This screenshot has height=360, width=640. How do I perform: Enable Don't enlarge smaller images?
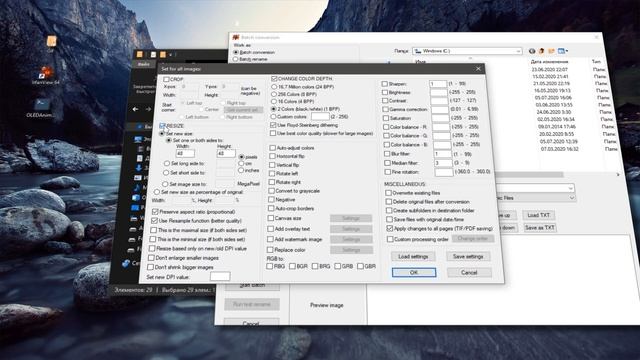[151, 258]
